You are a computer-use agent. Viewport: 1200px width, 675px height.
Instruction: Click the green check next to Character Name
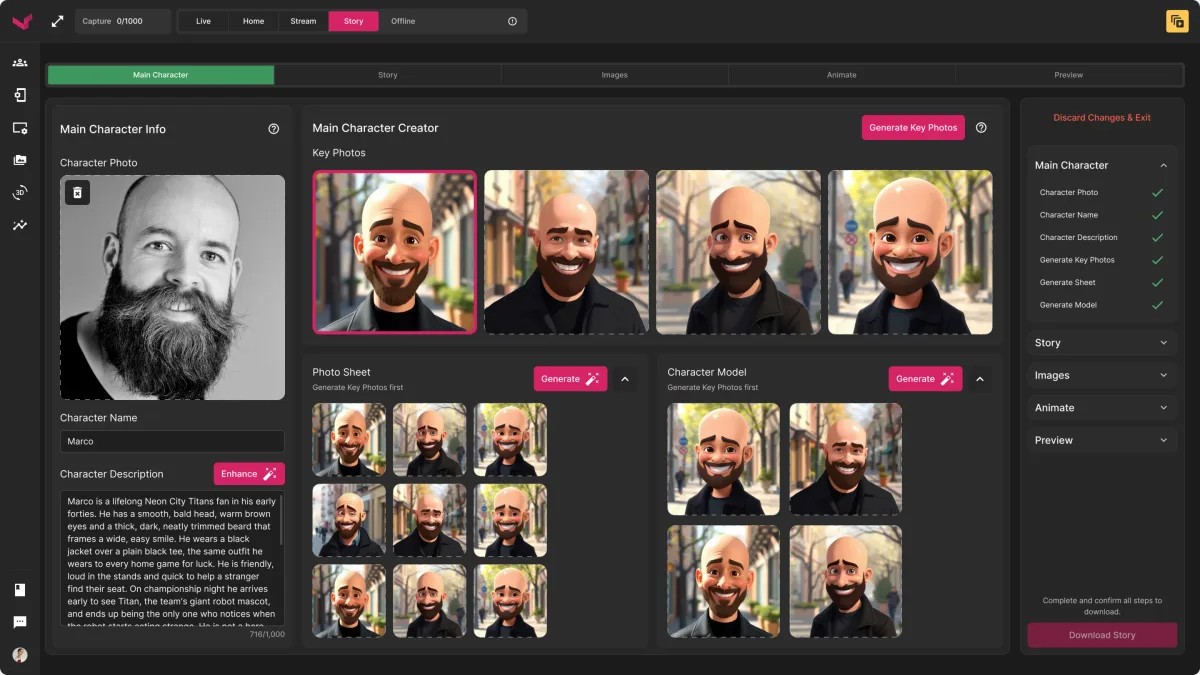click(1157, 215)
